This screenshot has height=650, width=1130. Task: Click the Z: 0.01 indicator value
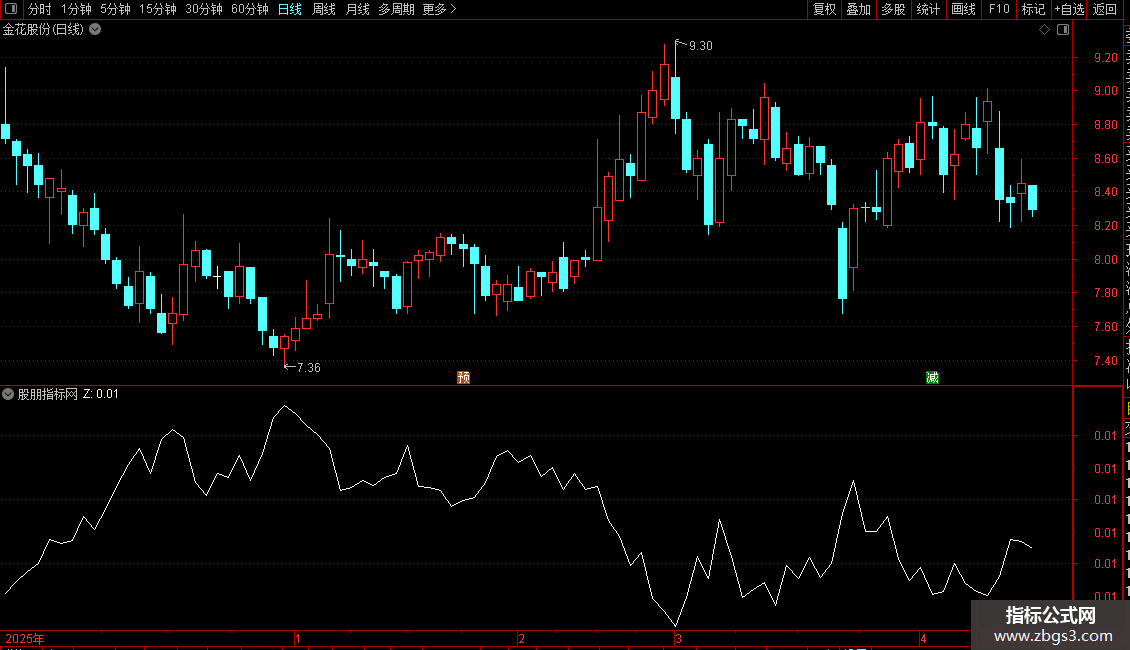pyautogui.click(x=101, y=394)
